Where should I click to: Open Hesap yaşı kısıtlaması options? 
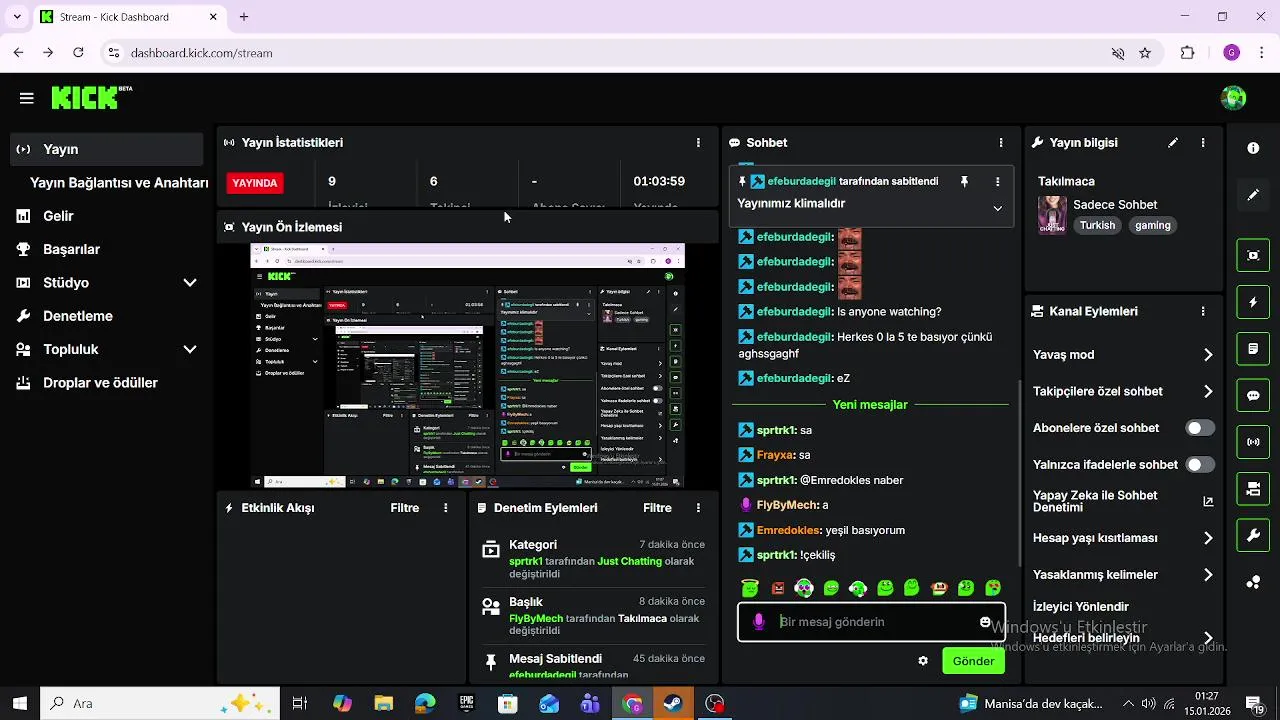[x=1123, y=538]
